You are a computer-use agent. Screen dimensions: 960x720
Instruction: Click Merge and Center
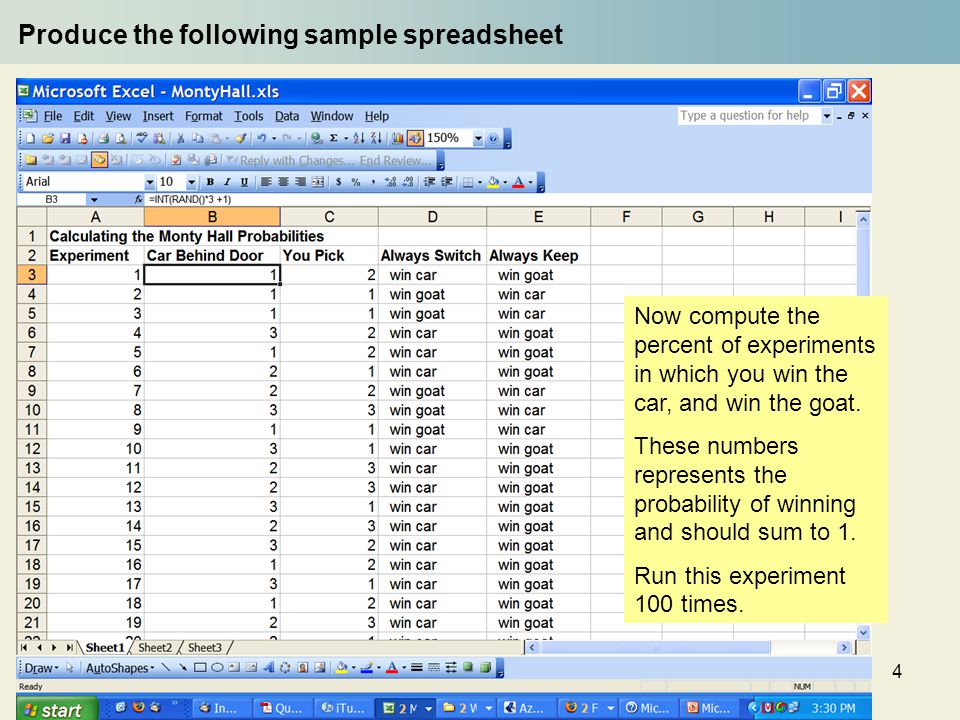pos(318,182)
